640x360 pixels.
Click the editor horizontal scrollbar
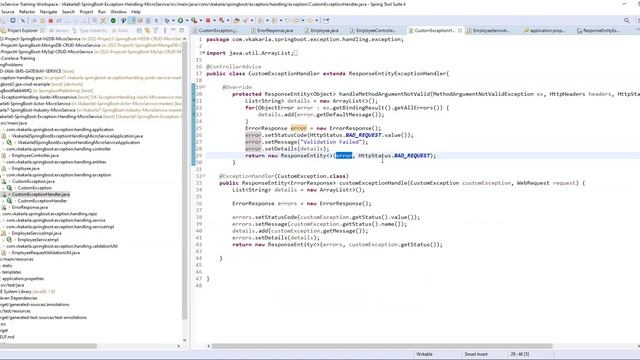coord(382,346)
